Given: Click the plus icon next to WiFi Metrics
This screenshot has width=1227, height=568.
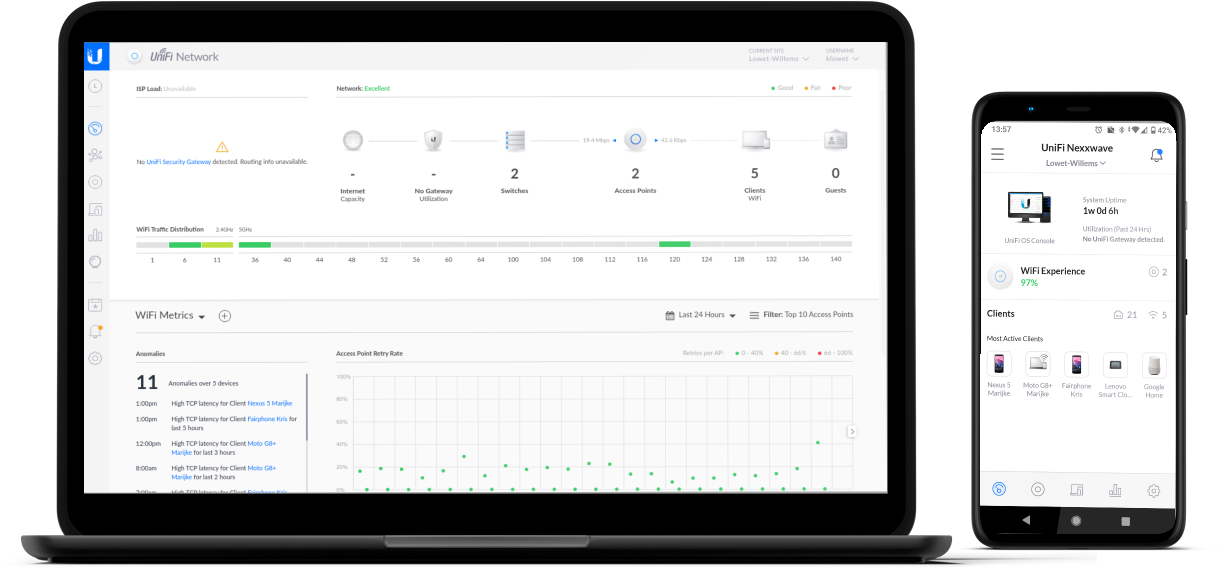Looking at the screenshot, I should [x=225, y=316].
